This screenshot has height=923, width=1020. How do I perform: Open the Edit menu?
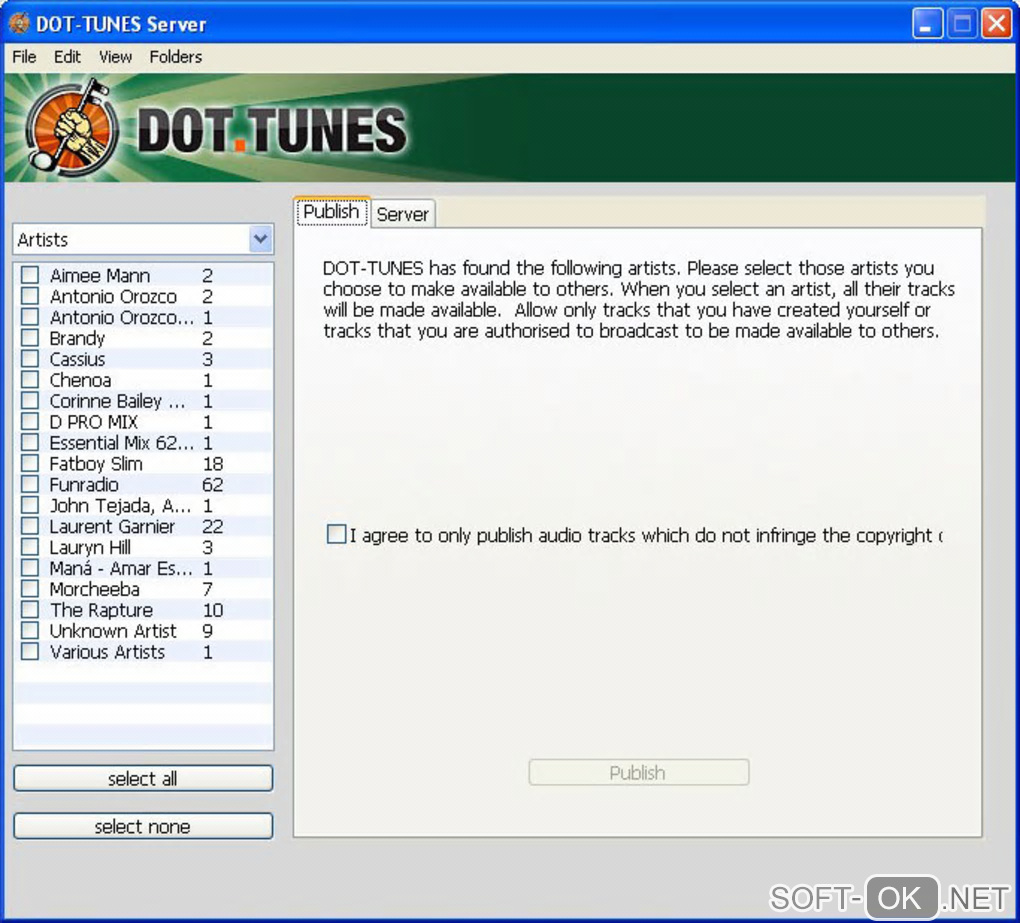point(67,57)
